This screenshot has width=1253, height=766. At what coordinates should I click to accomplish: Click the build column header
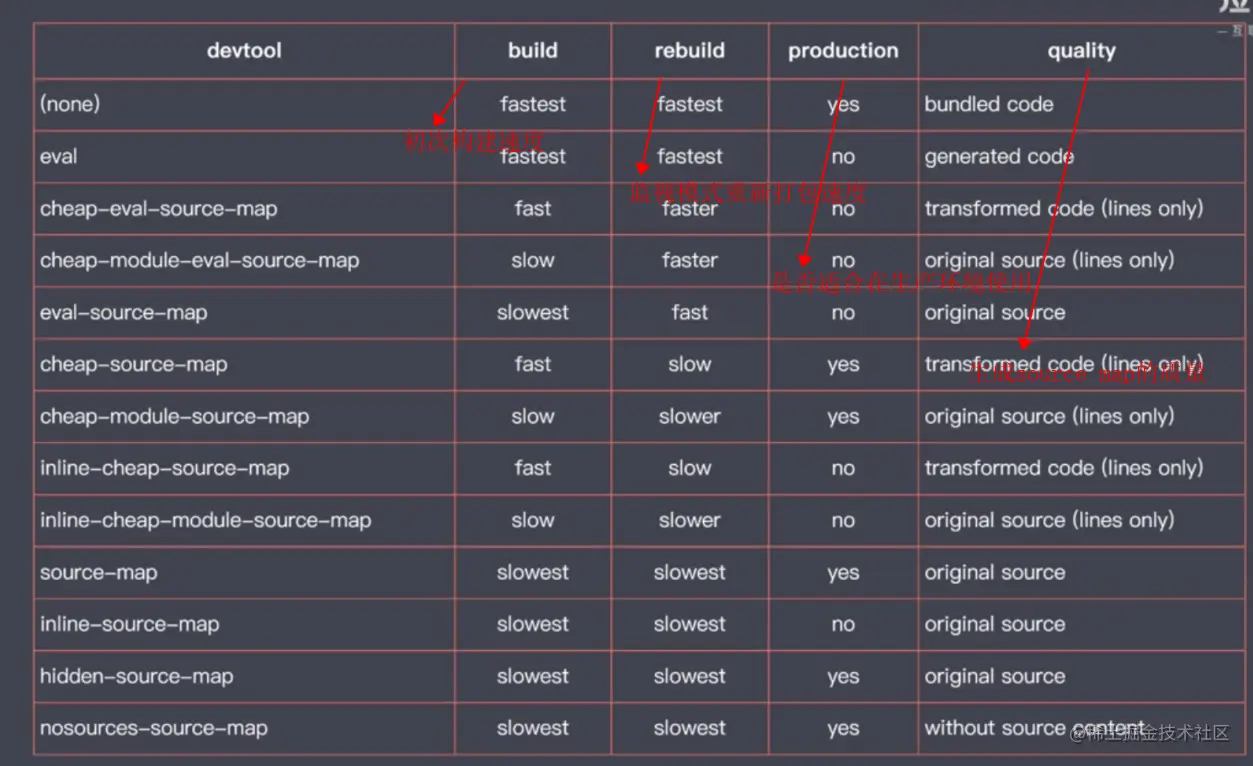[x=532, y=51]
